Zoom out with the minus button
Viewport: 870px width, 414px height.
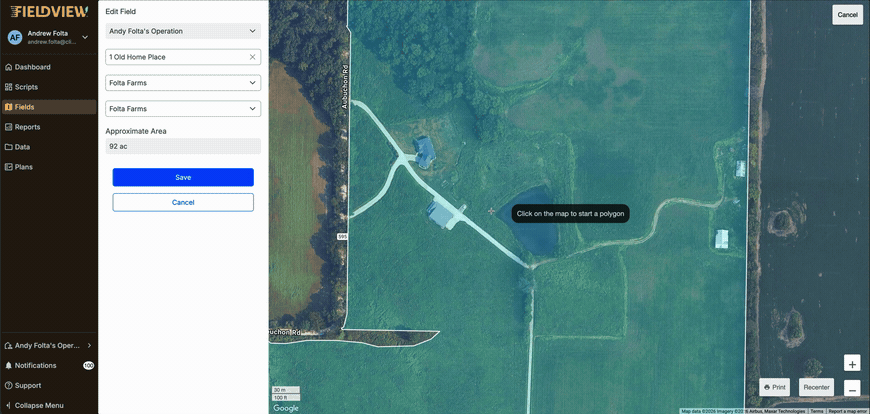point(852,388)
